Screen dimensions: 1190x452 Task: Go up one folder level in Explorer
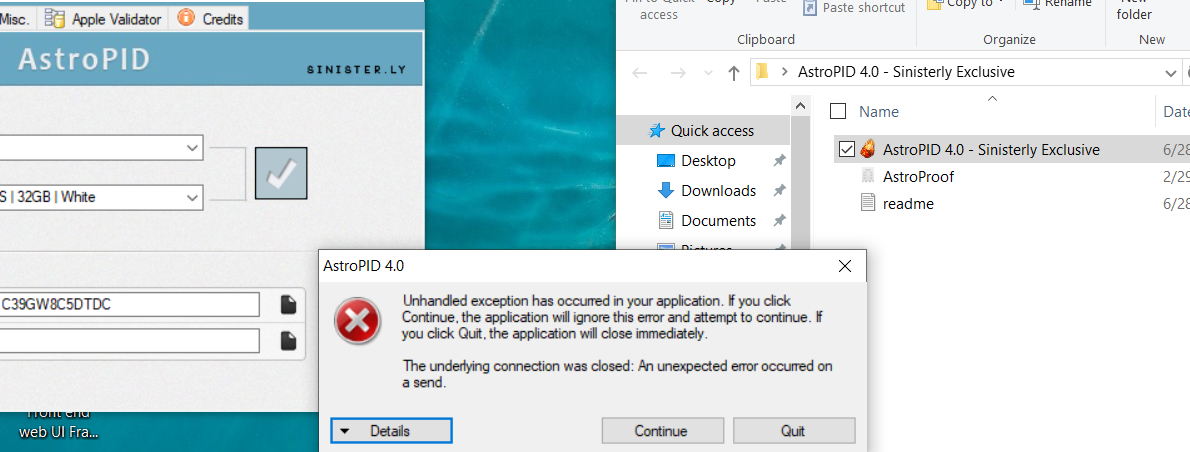(x=734, y=73)
